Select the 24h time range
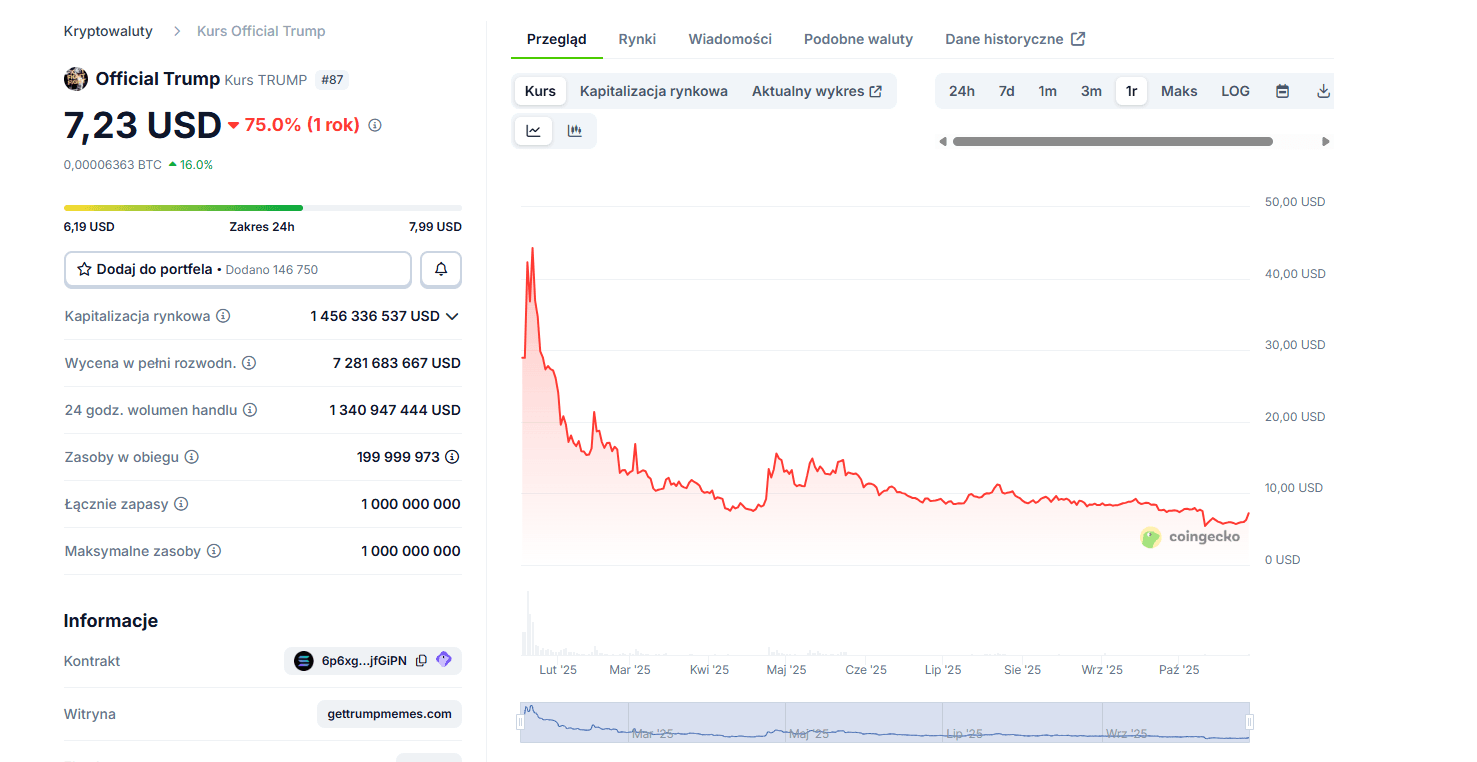Viewport: 1477px width, 762px height. coord(961,91)
